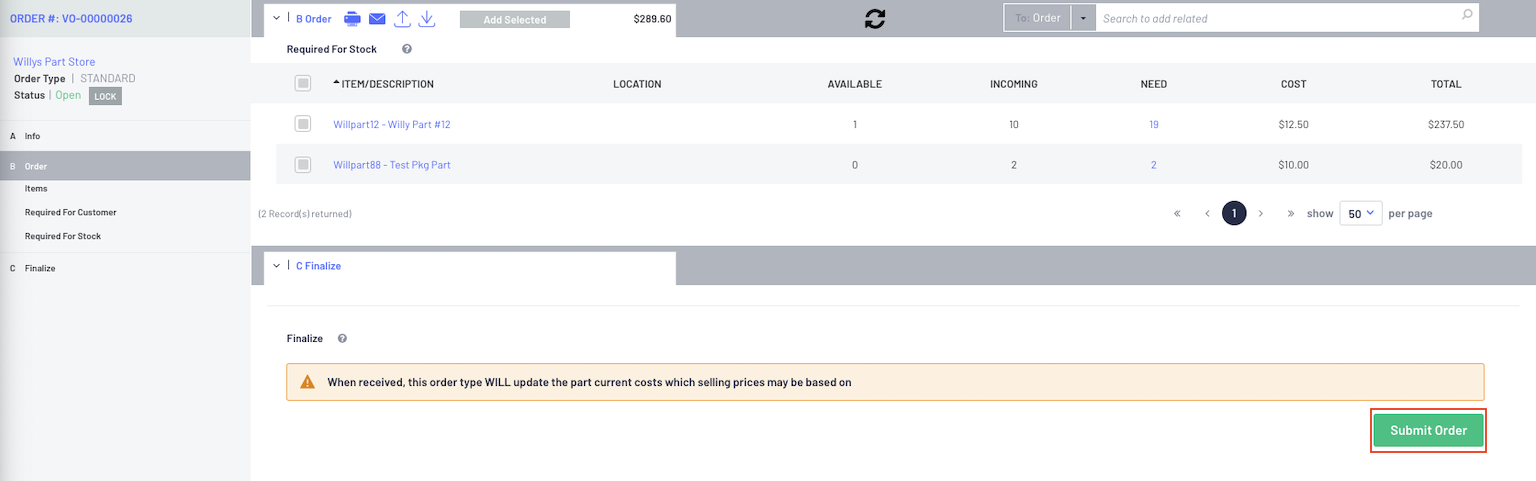Click the $10.00 cost cell
Image resolution: width=1536 pixels, height=481 pixels.
pos(1294,165)
